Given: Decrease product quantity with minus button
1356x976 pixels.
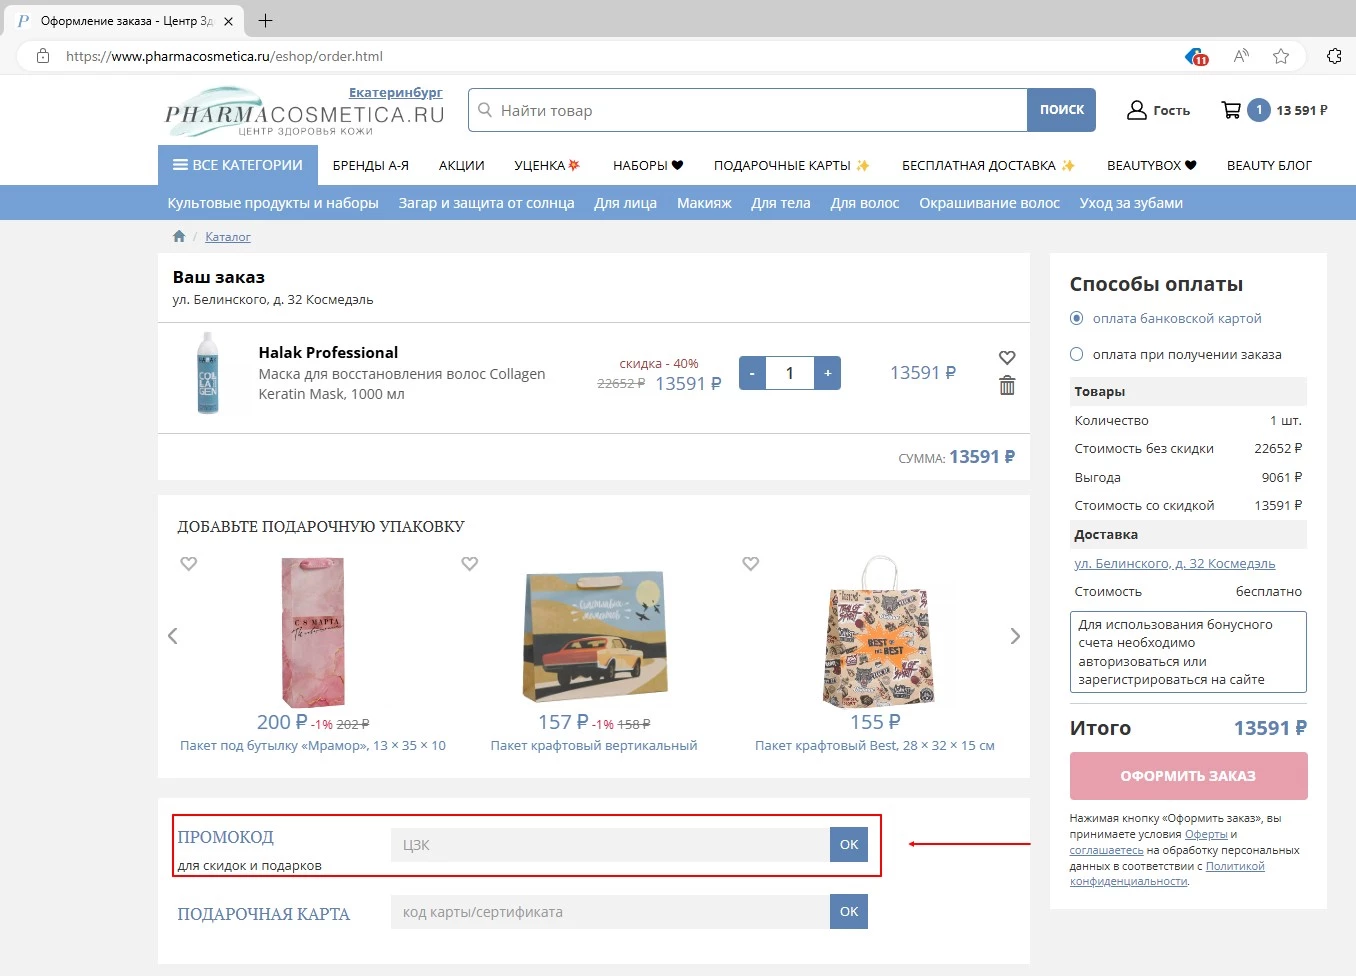Looking at the screenshot, I should (x=752, y=373).
